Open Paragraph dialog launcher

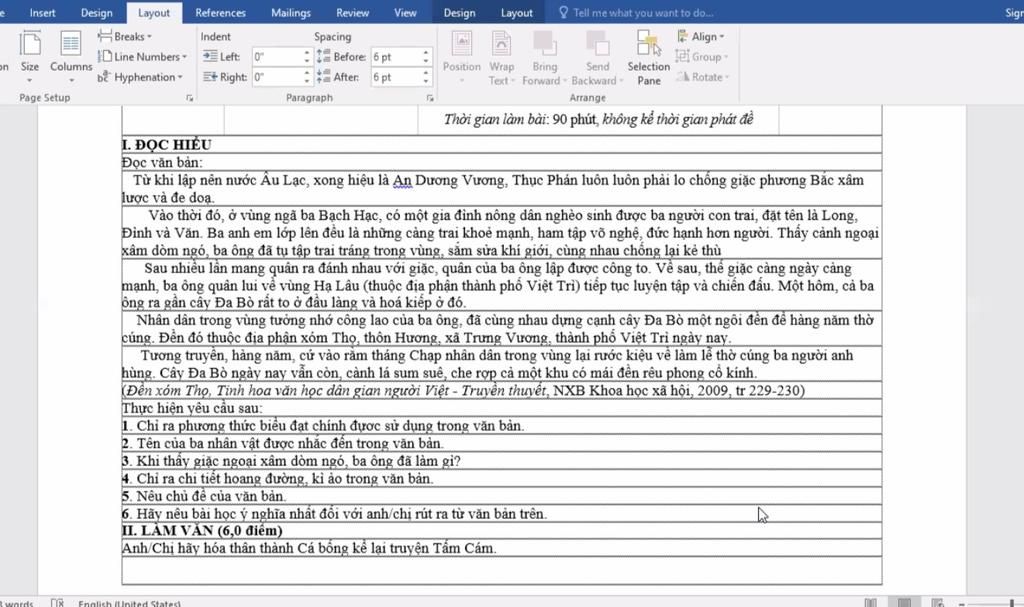click(430, 98)
